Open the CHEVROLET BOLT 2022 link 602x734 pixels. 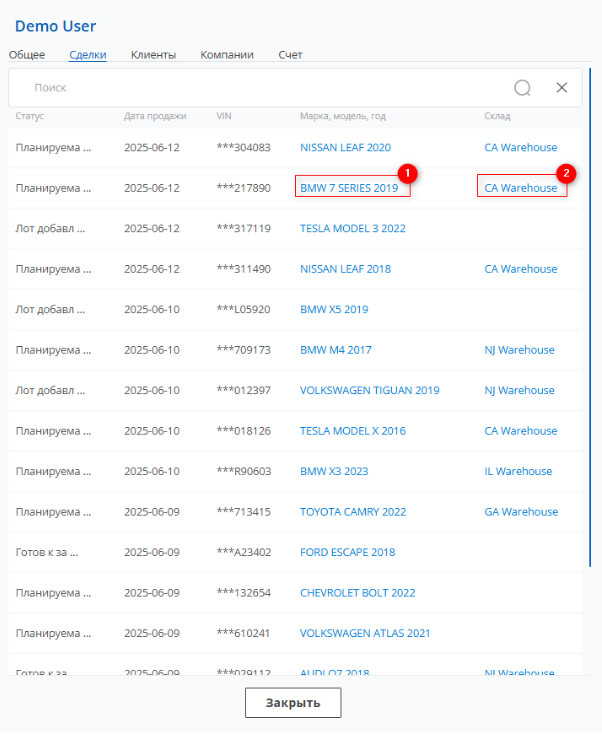[358, 593]
